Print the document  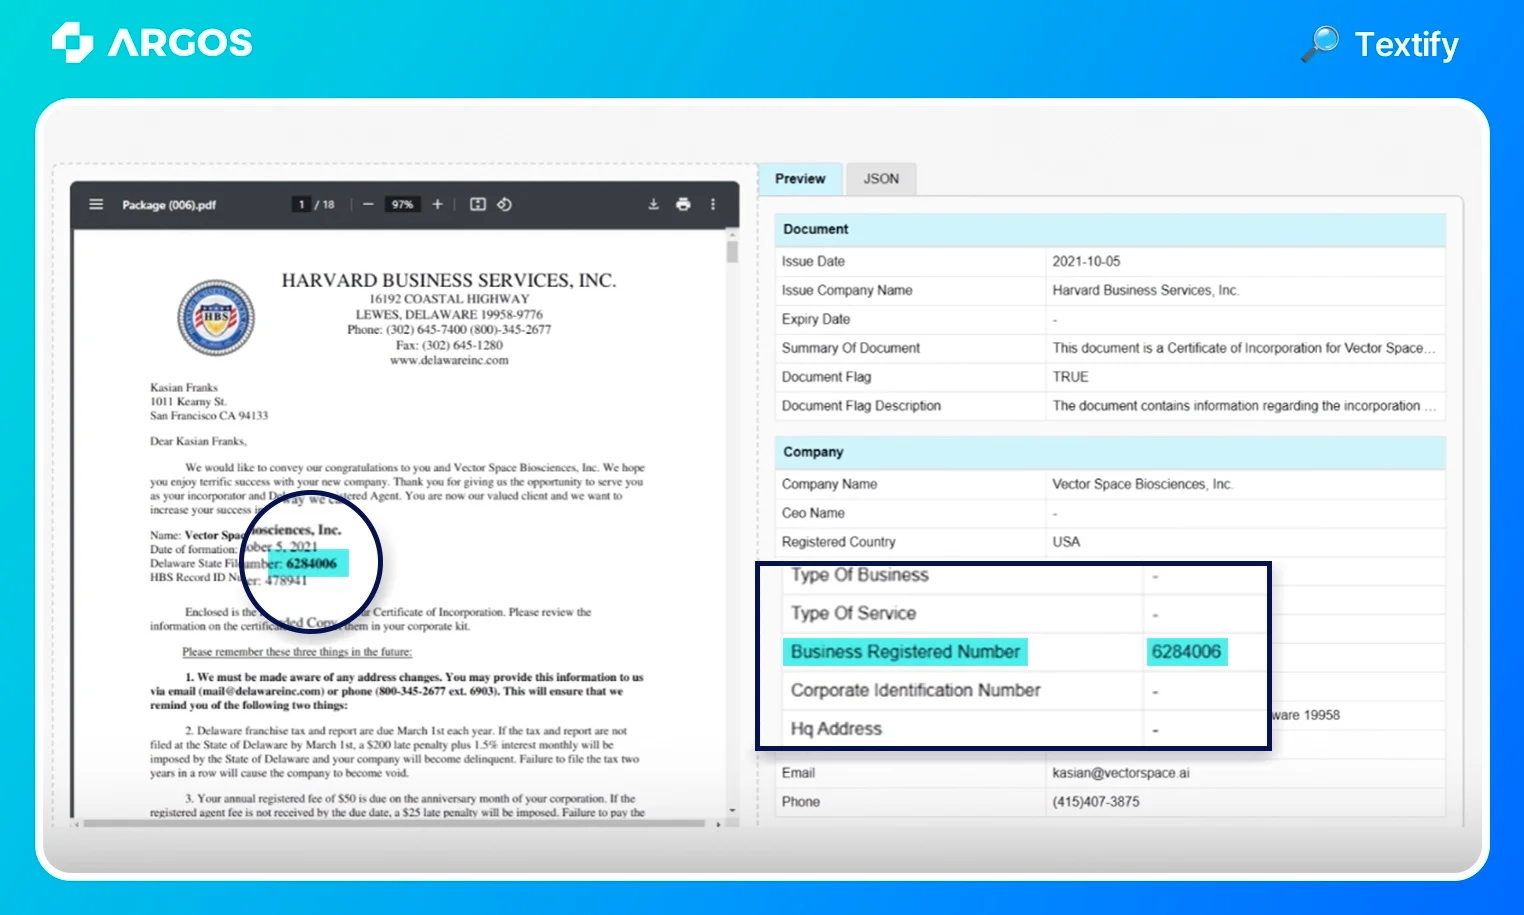point(683,204)
